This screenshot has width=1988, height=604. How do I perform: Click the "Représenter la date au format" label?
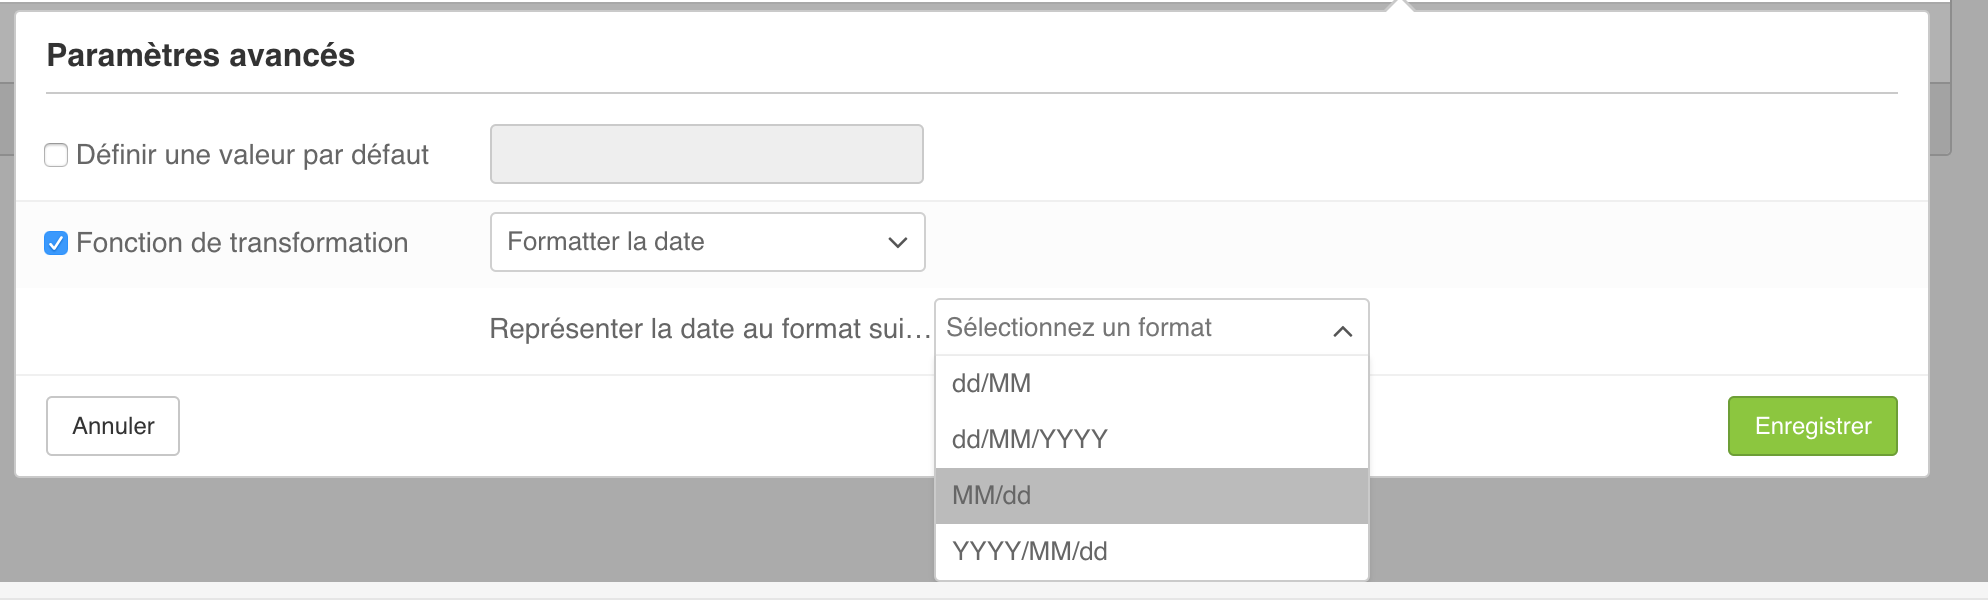tap(709, 329)
